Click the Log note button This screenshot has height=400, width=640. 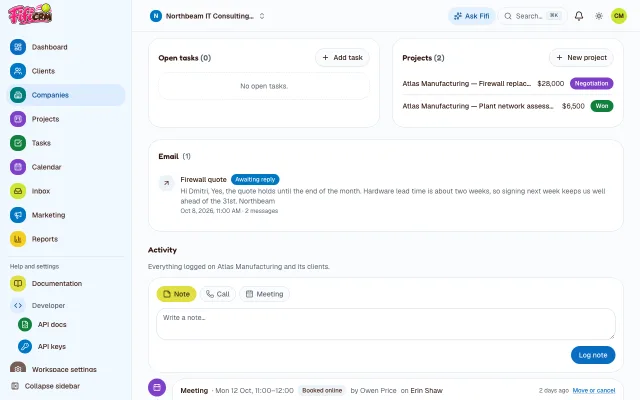[x=593, y=355]
